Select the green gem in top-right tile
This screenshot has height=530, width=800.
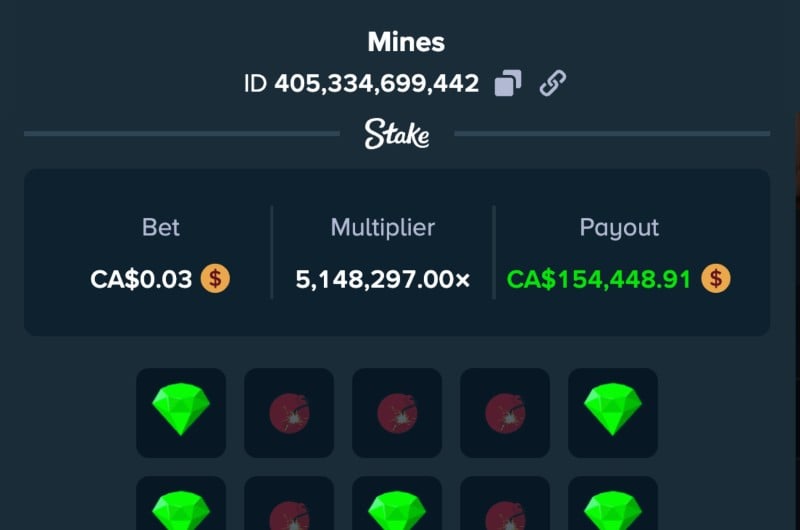(x=613, y=413)
